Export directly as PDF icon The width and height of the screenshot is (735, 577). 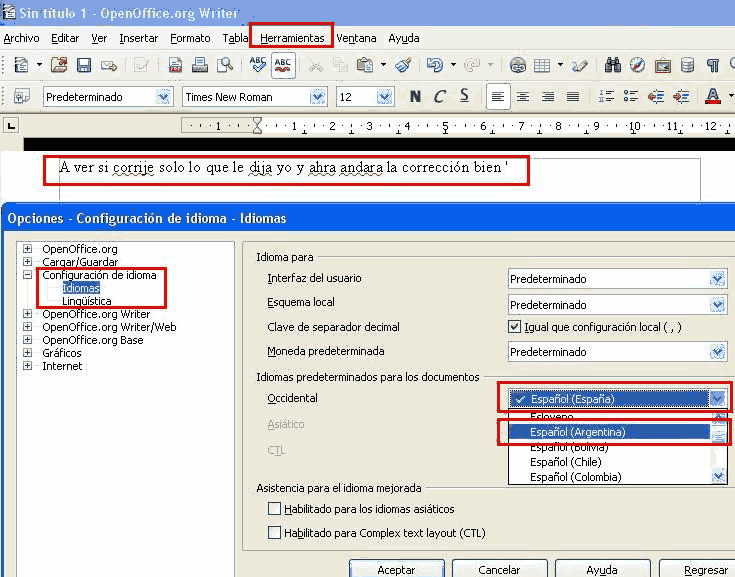(175, 65)
